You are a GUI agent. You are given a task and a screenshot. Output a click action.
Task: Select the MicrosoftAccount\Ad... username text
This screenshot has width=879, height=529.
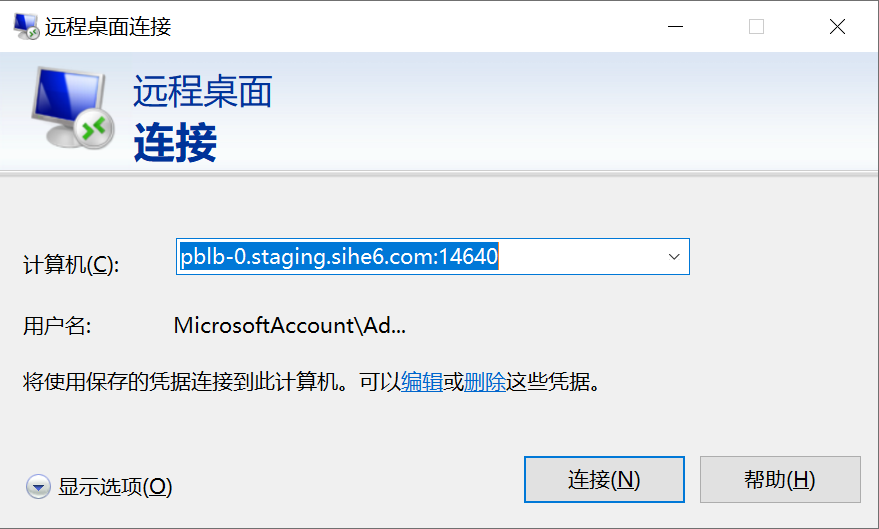pos(290,326)
